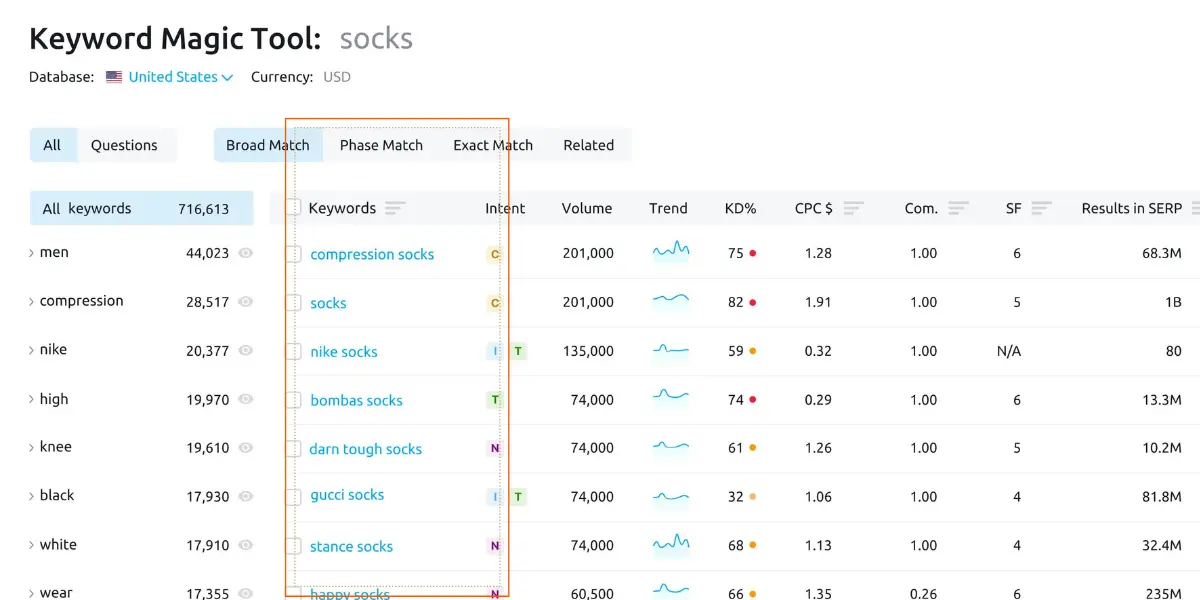Expand the white keyword group

click(x=31, y=546)
